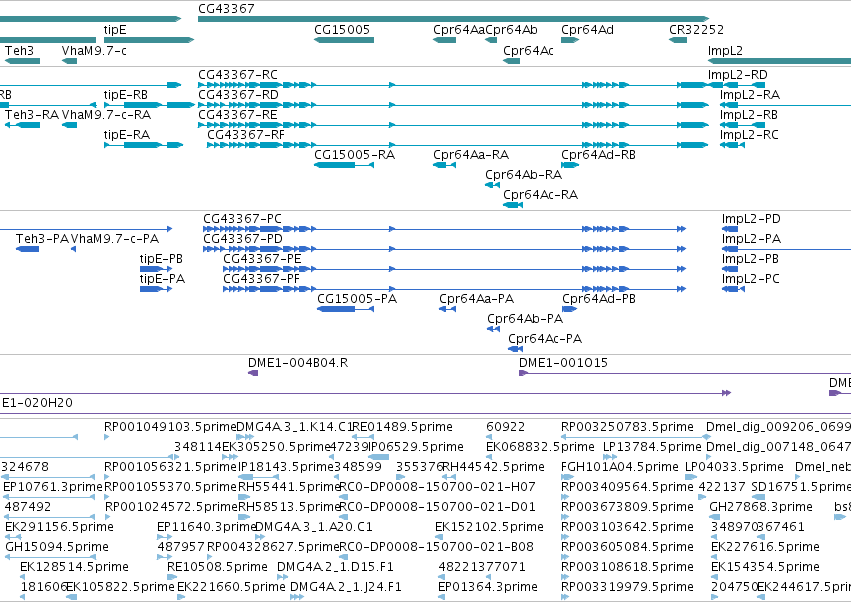The height and width of the screenshot is (602, 851).
Task: Select the CG15005 gene bar
Action: [x=344, y=40]
